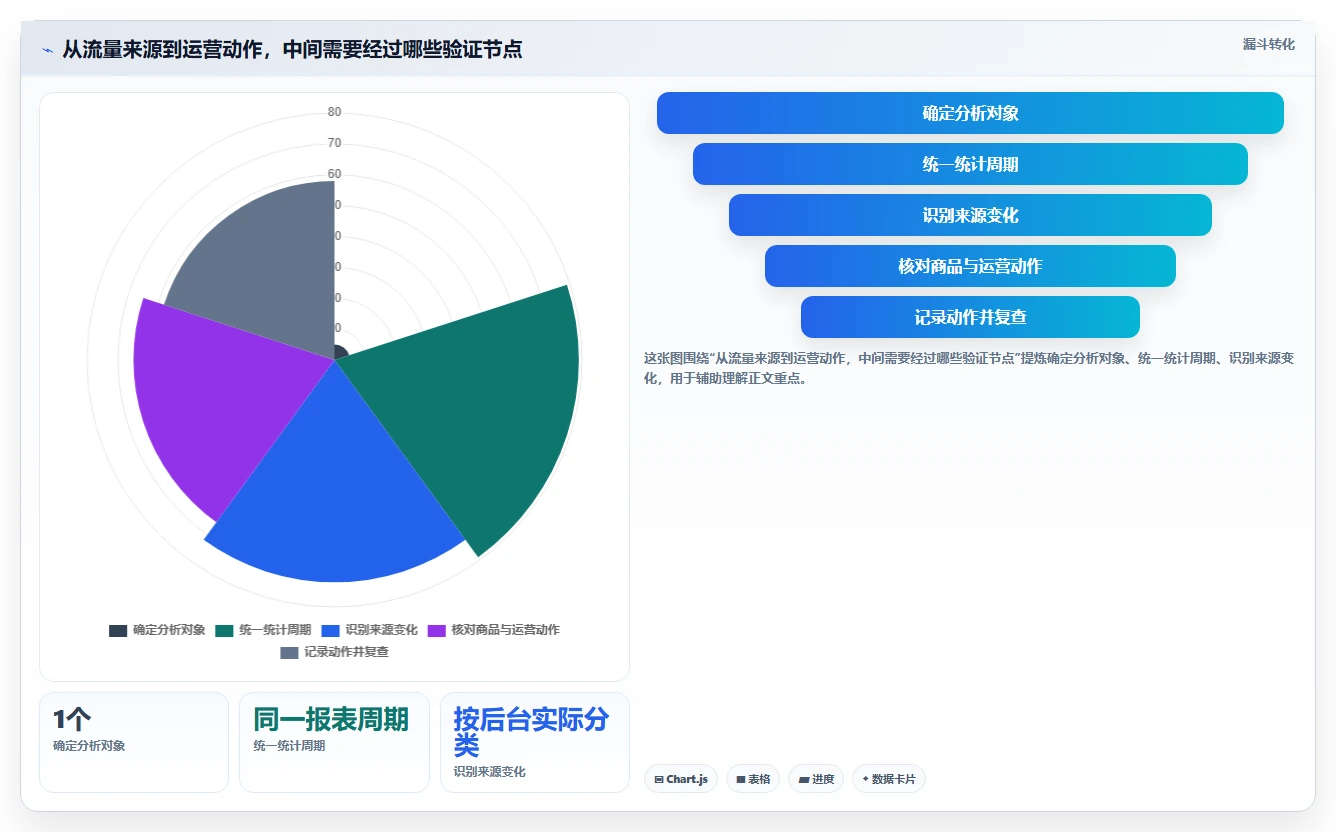Select the 记录动作并复查 funnel bar
1336x832 pixels.
[x=970, y=317]
